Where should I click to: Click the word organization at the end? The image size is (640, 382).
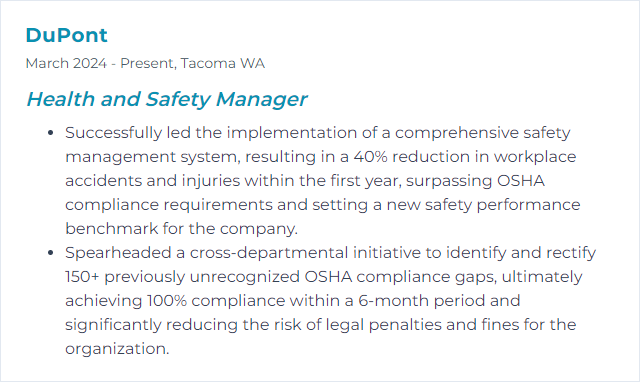pyautogui.click(x=117, y=349)
